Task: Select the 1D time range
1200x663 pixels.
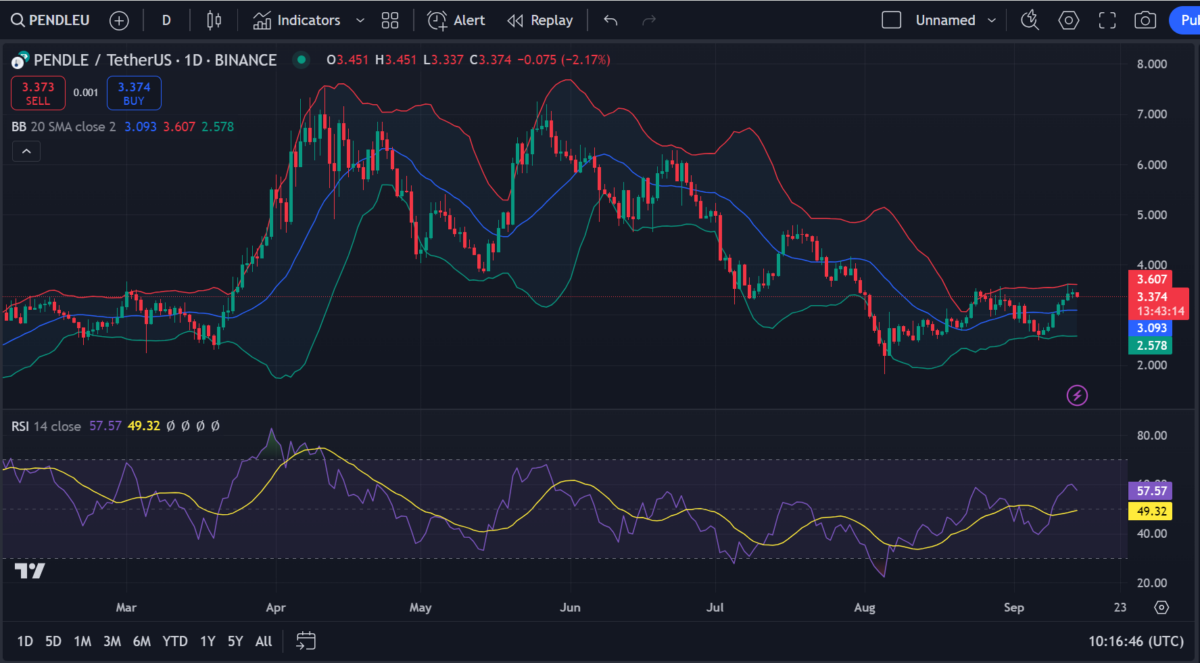Action: 25,640
